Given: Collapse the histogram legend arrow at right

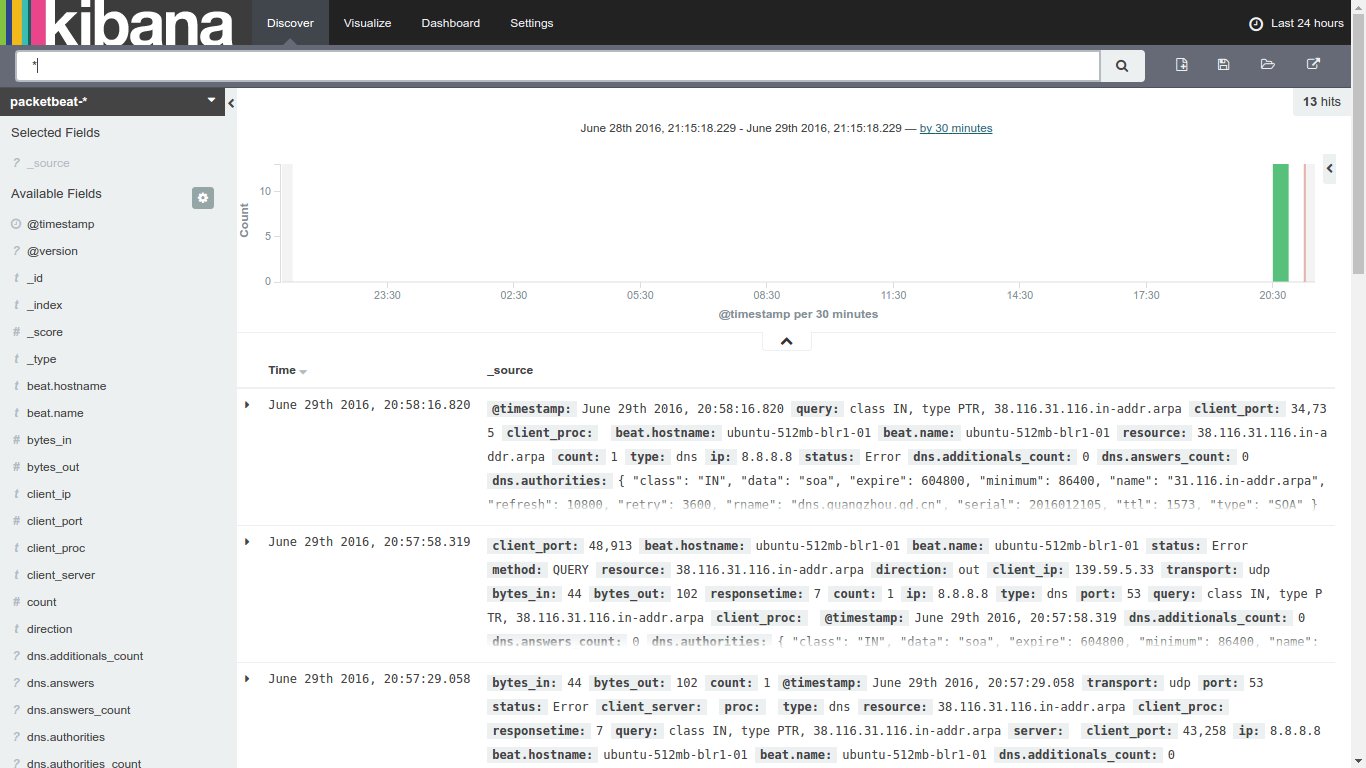Looking at the screenshot, I should (1329, 169).
